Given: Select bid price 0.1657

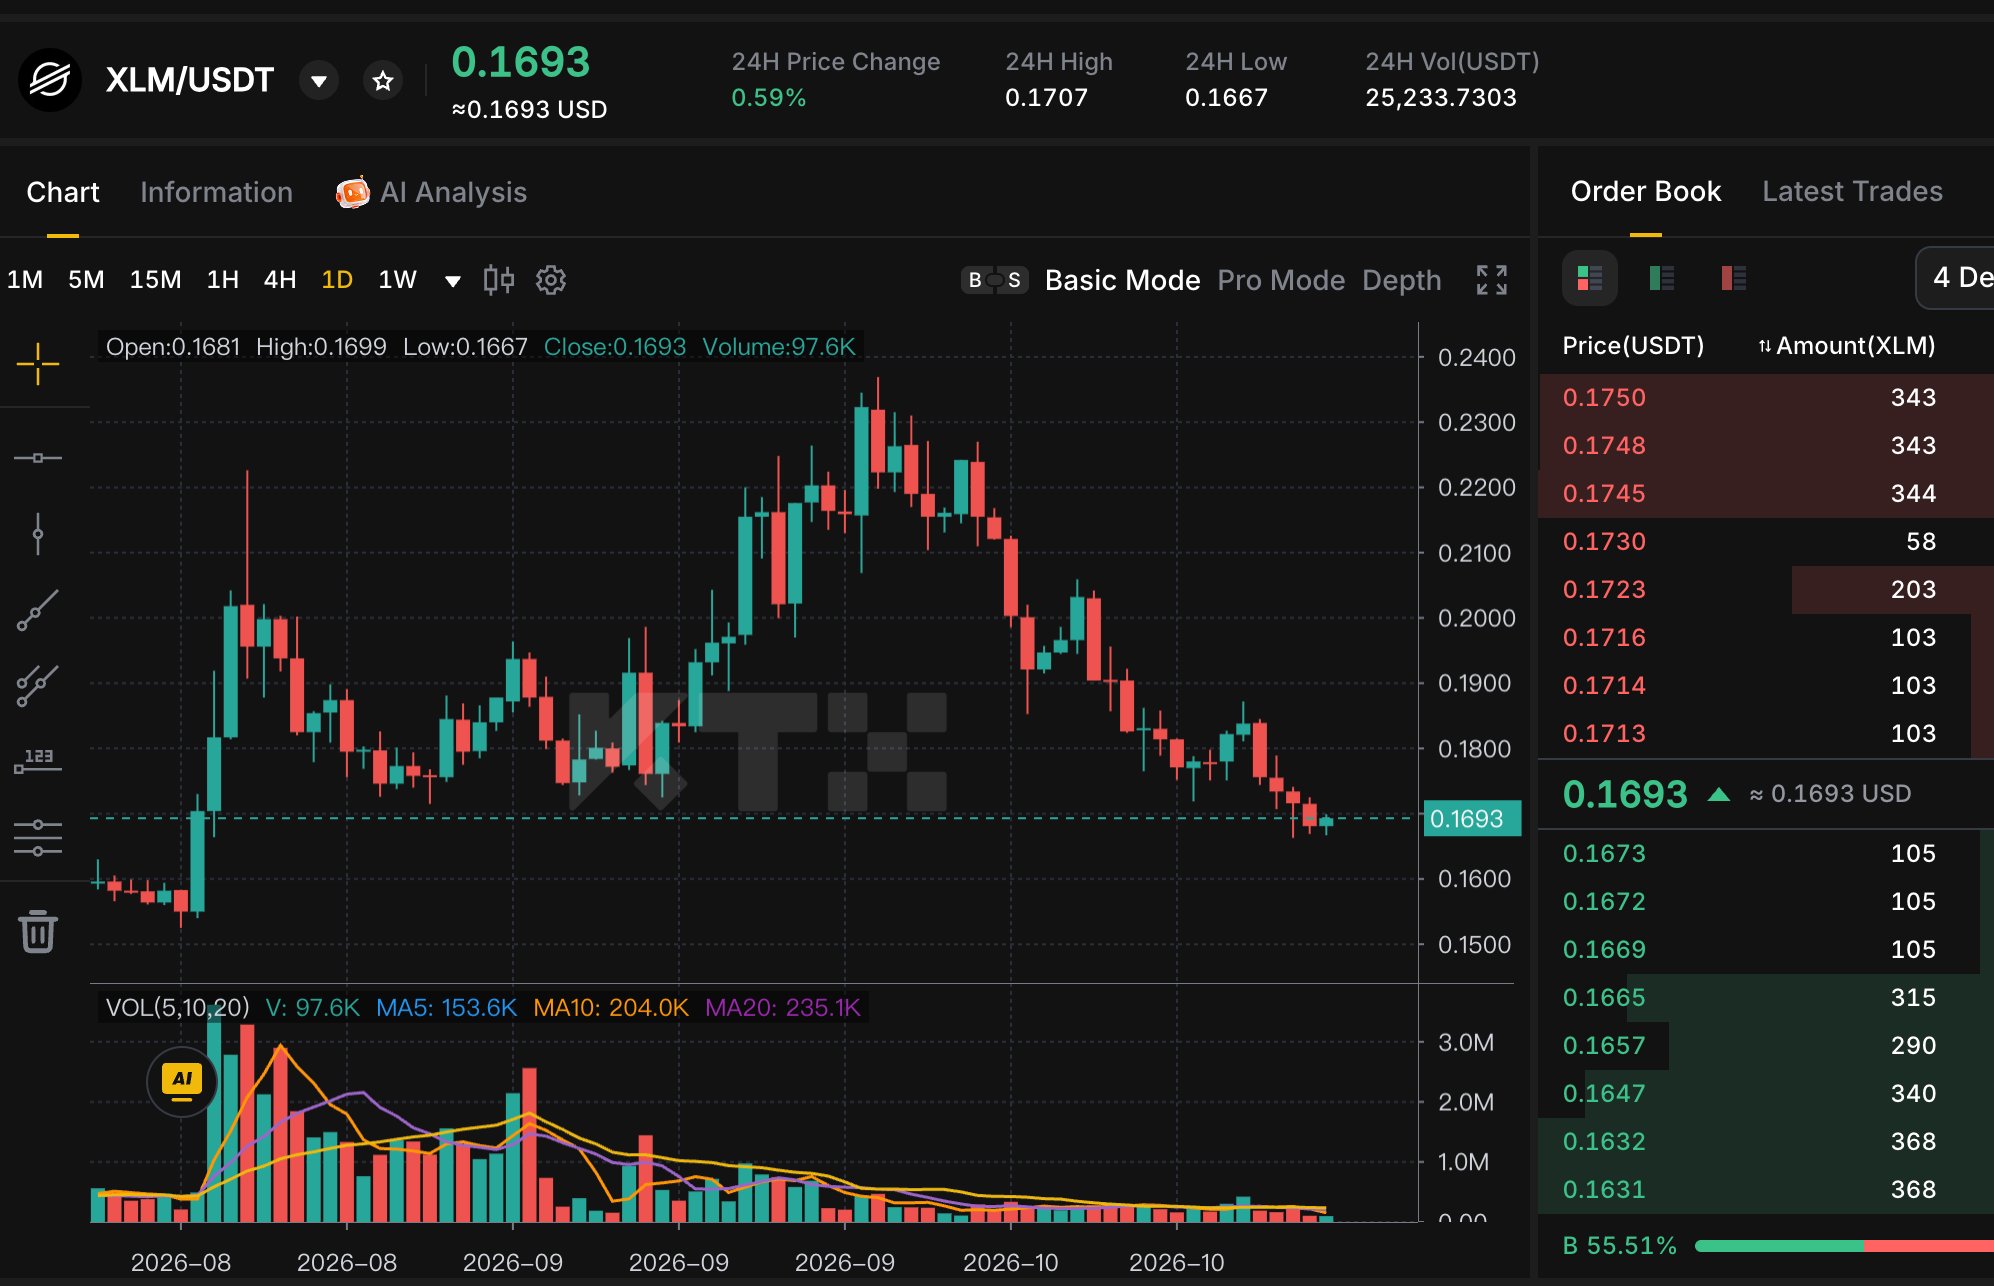Looking at the screenshot, I should [x=1604, y=1045].
